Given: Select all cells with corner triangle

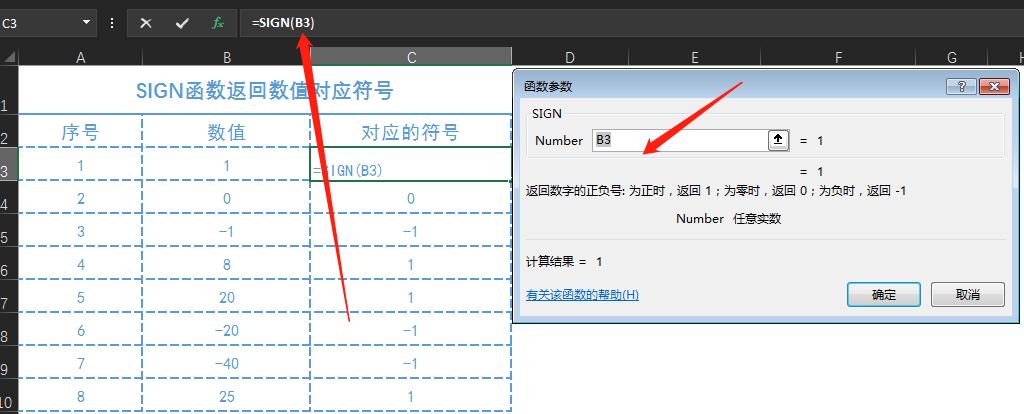Looking at the screenshot, I should [9, 57].
